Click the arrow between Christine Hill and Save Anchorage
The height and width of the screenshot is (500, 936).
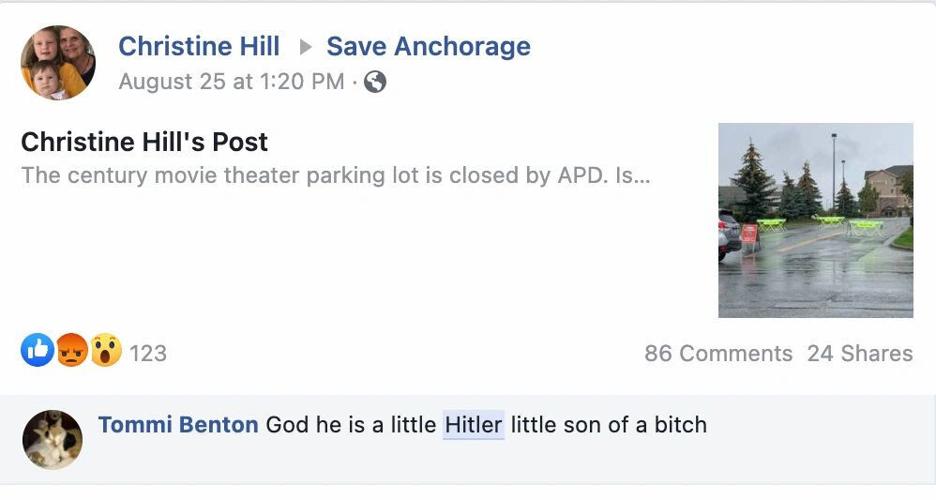tap(305, 47)
